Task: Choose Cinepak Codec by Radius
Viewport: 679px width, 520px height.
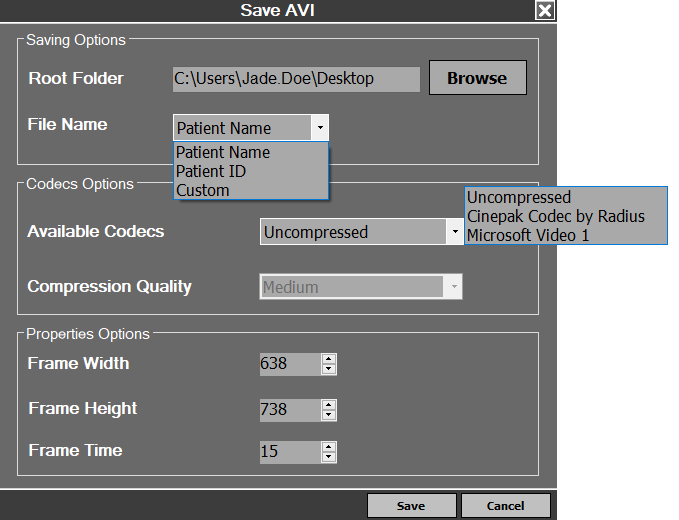Action: click(x=556, y=216)
